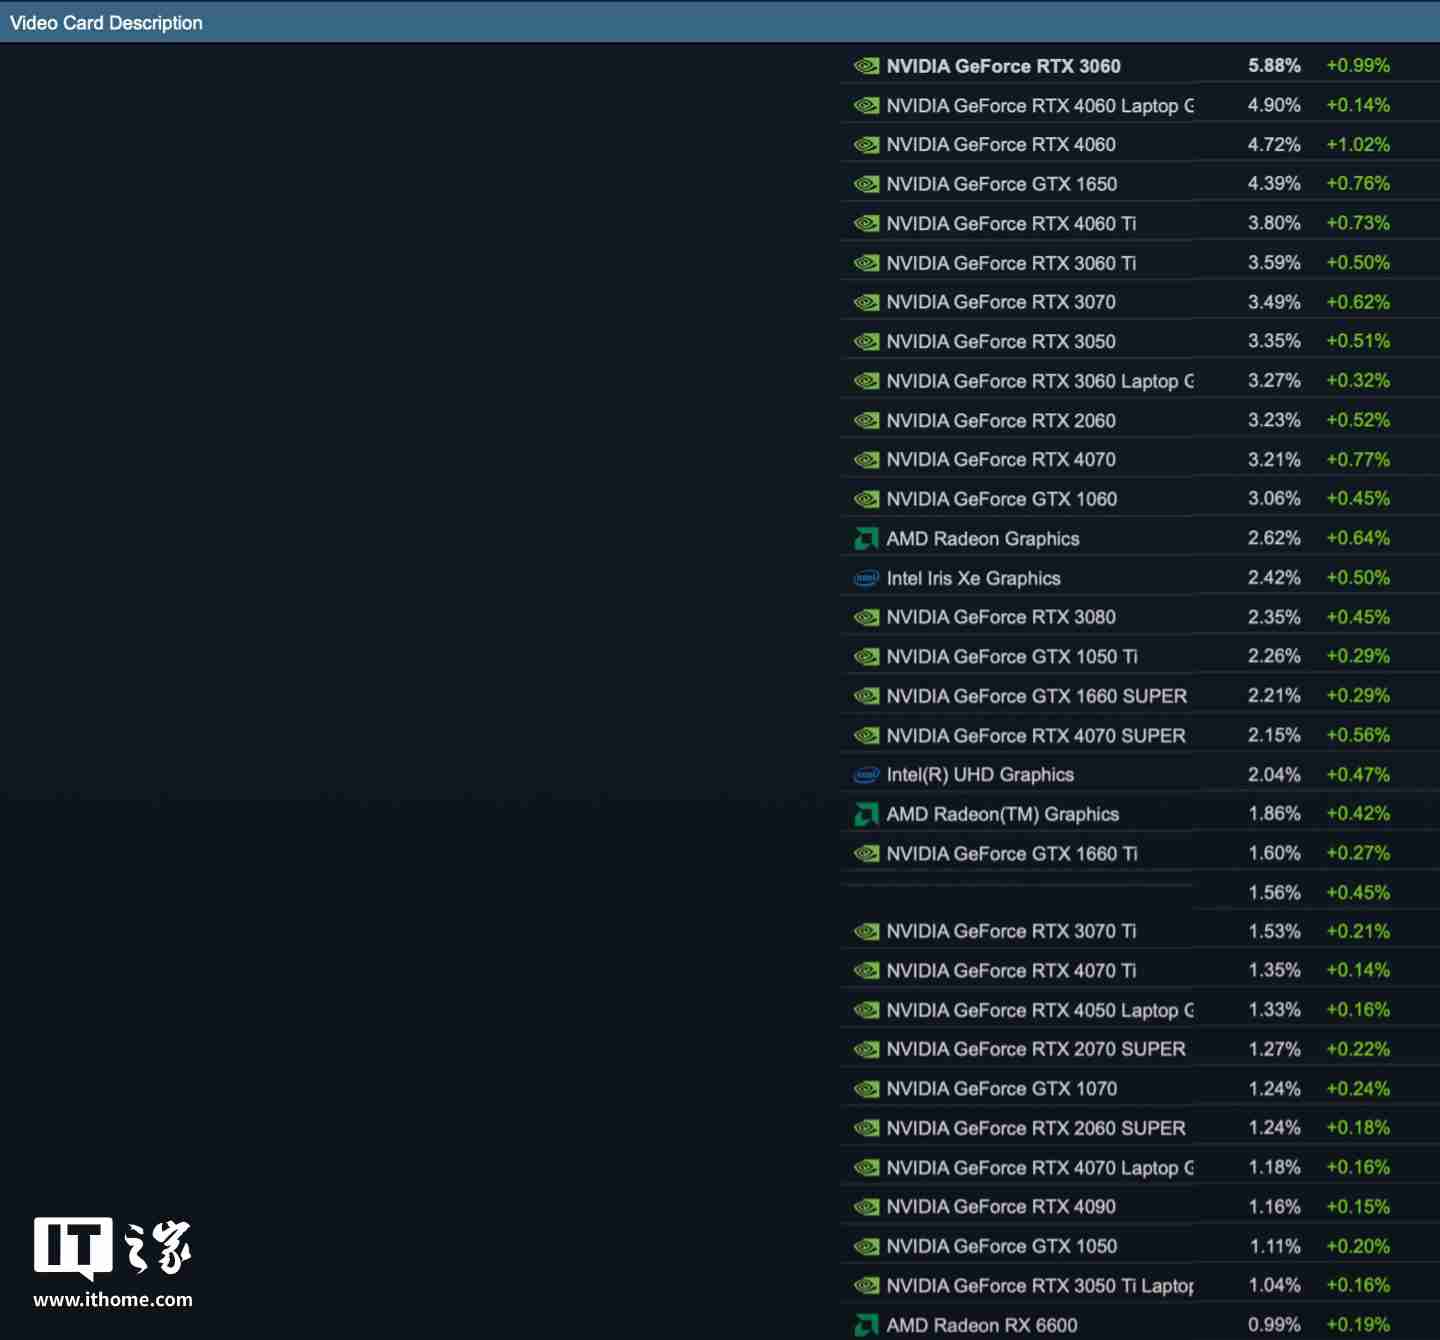
Task: Click the AMD logo beside Radeon(TM) Graphics
Action: pos(866,815)
